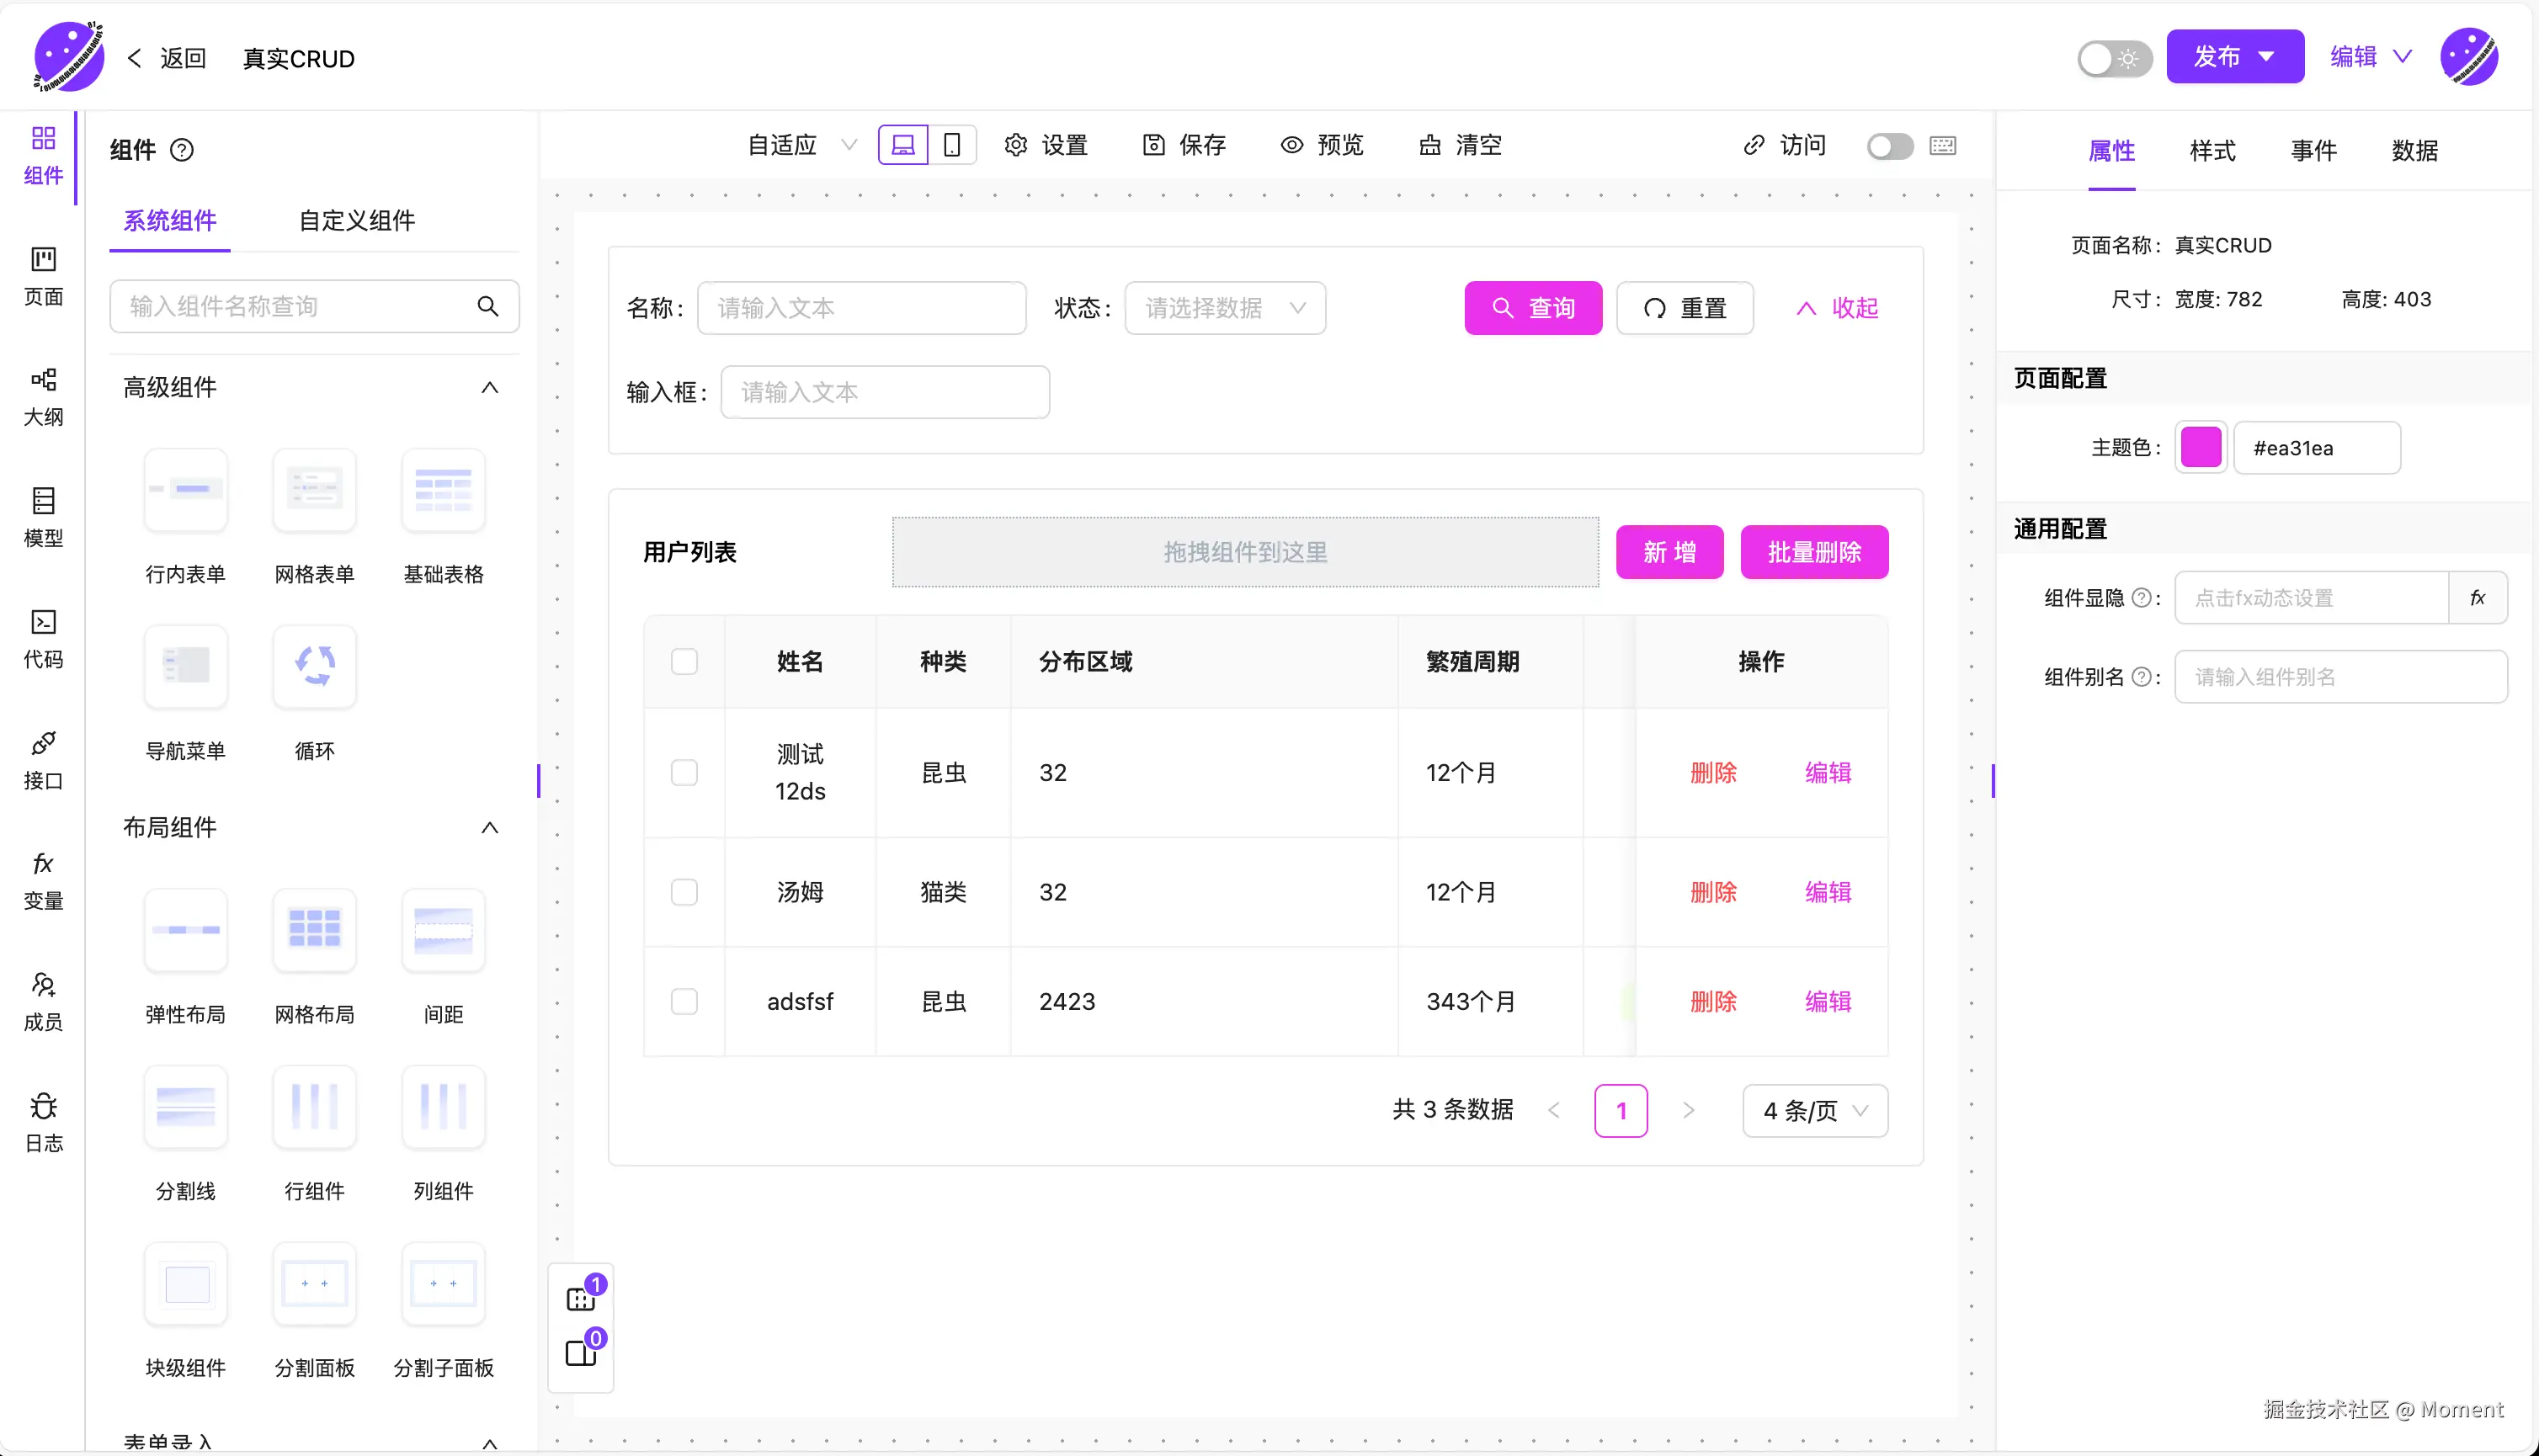This screenshot has width=2539, height=1456.
Task: Switch to mobile device preview icon
Action: 952,145
